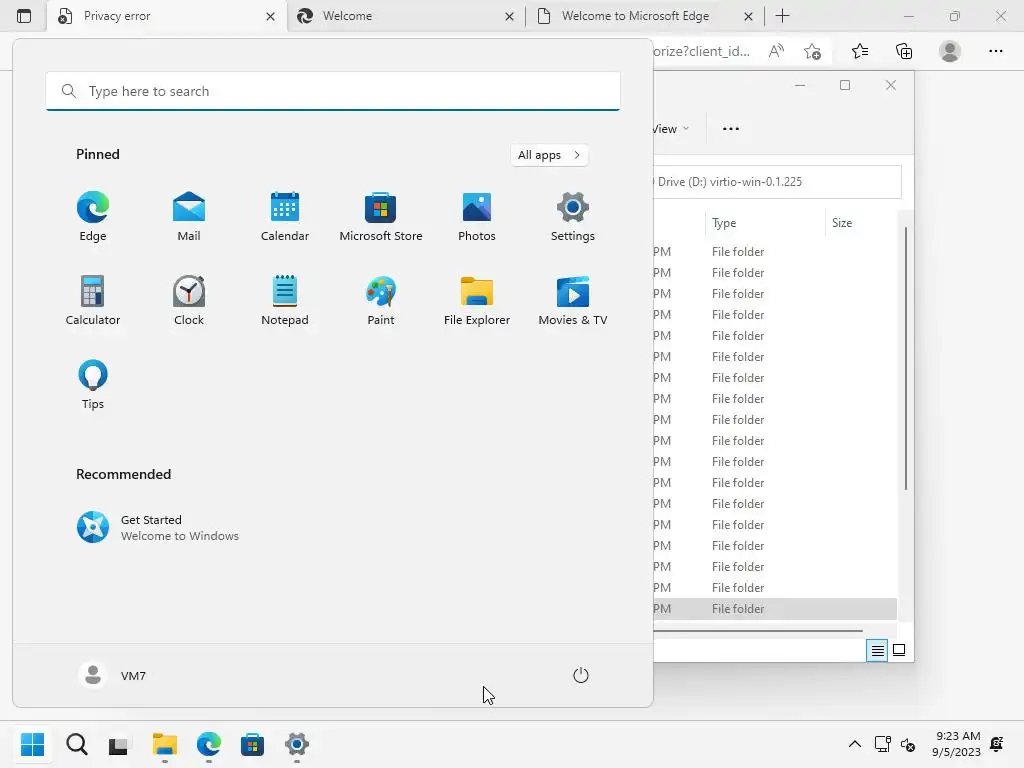Viewport: 1024px width, 768px height.
Task: Click the File Explorer horizontal scrollbar
Action: [758, 631]
